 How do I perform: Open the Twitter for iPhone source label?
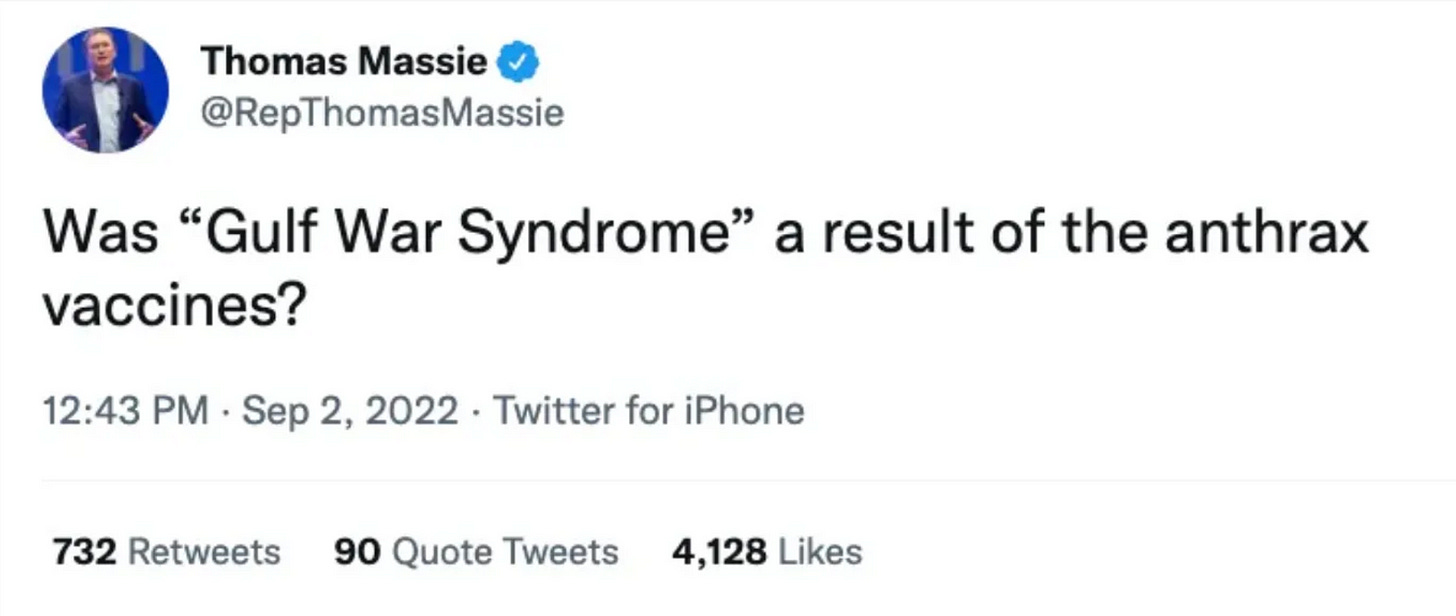pyautogui.click(x=649, y=411)
